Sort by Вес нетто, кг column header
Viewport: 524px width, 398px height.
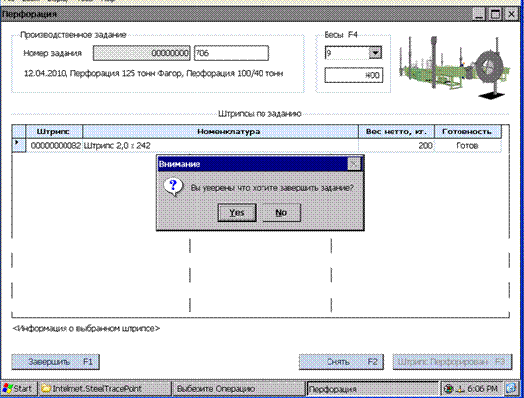tap(396, 131)
